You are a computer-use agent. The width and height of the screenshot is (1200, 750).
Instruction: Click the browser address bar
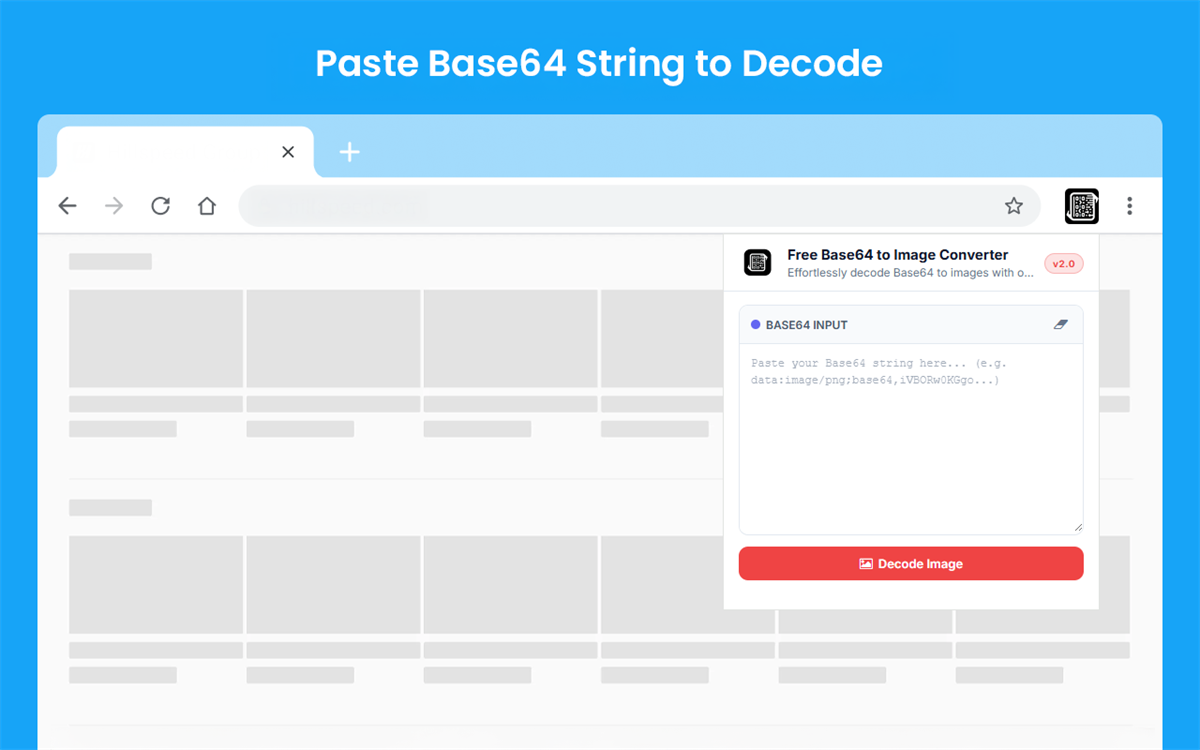[x=640, y=206]
